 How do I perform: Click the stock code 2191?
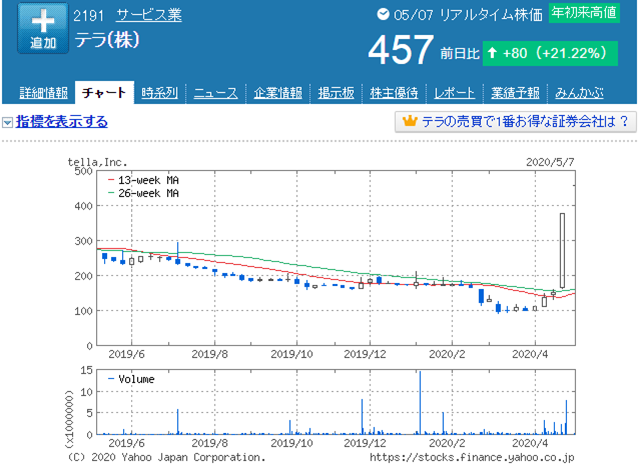pos(89,16)
